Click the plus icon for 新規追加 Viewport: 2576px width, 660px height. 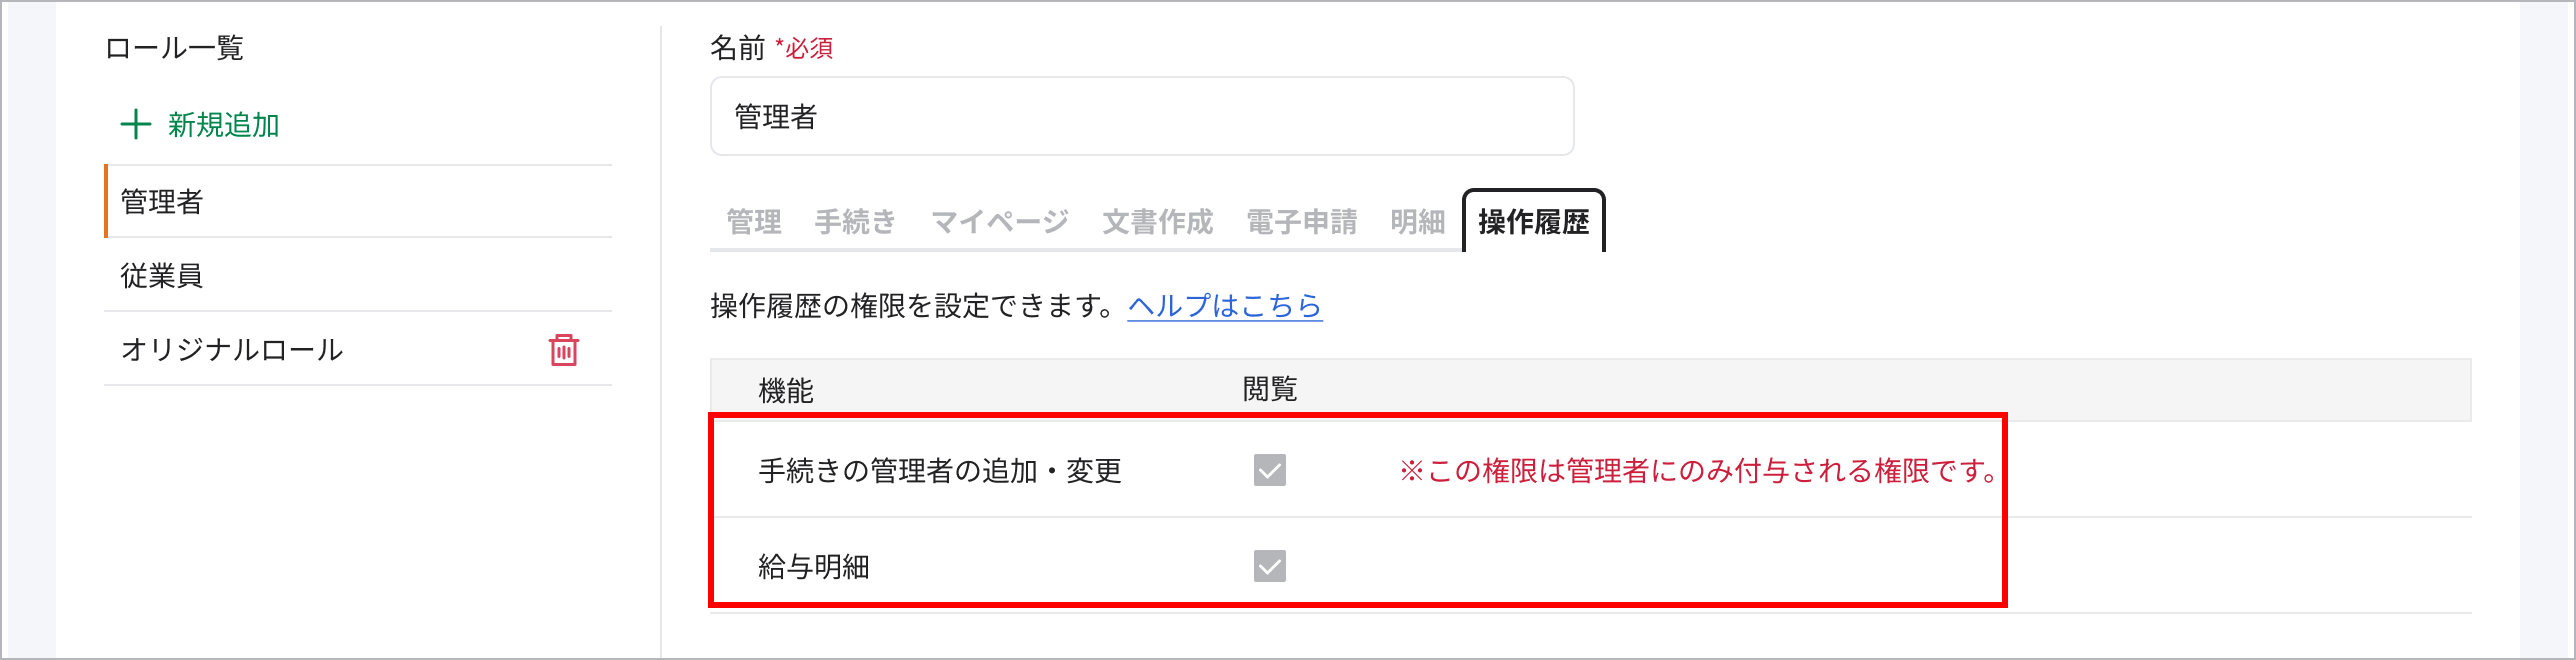click(135, 125)
